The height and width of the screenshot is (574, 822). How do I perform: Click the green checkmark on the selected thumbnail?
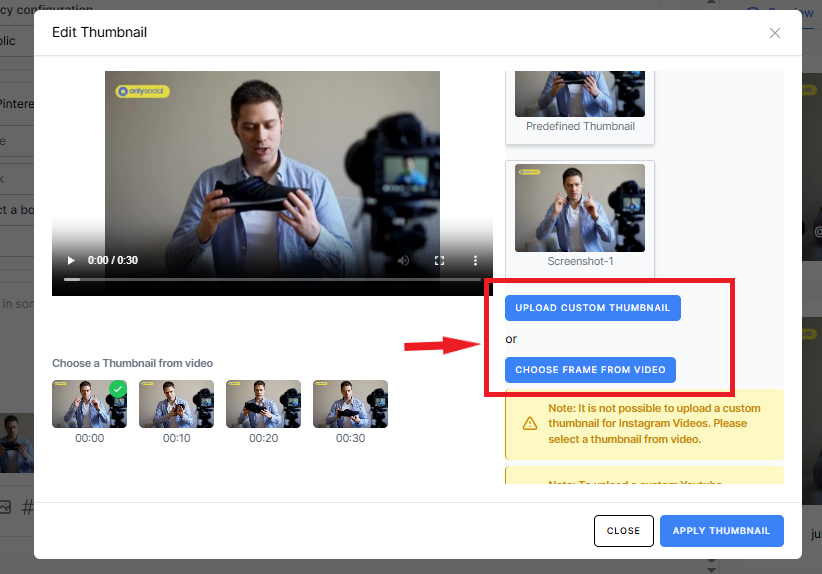pos(118,388)
